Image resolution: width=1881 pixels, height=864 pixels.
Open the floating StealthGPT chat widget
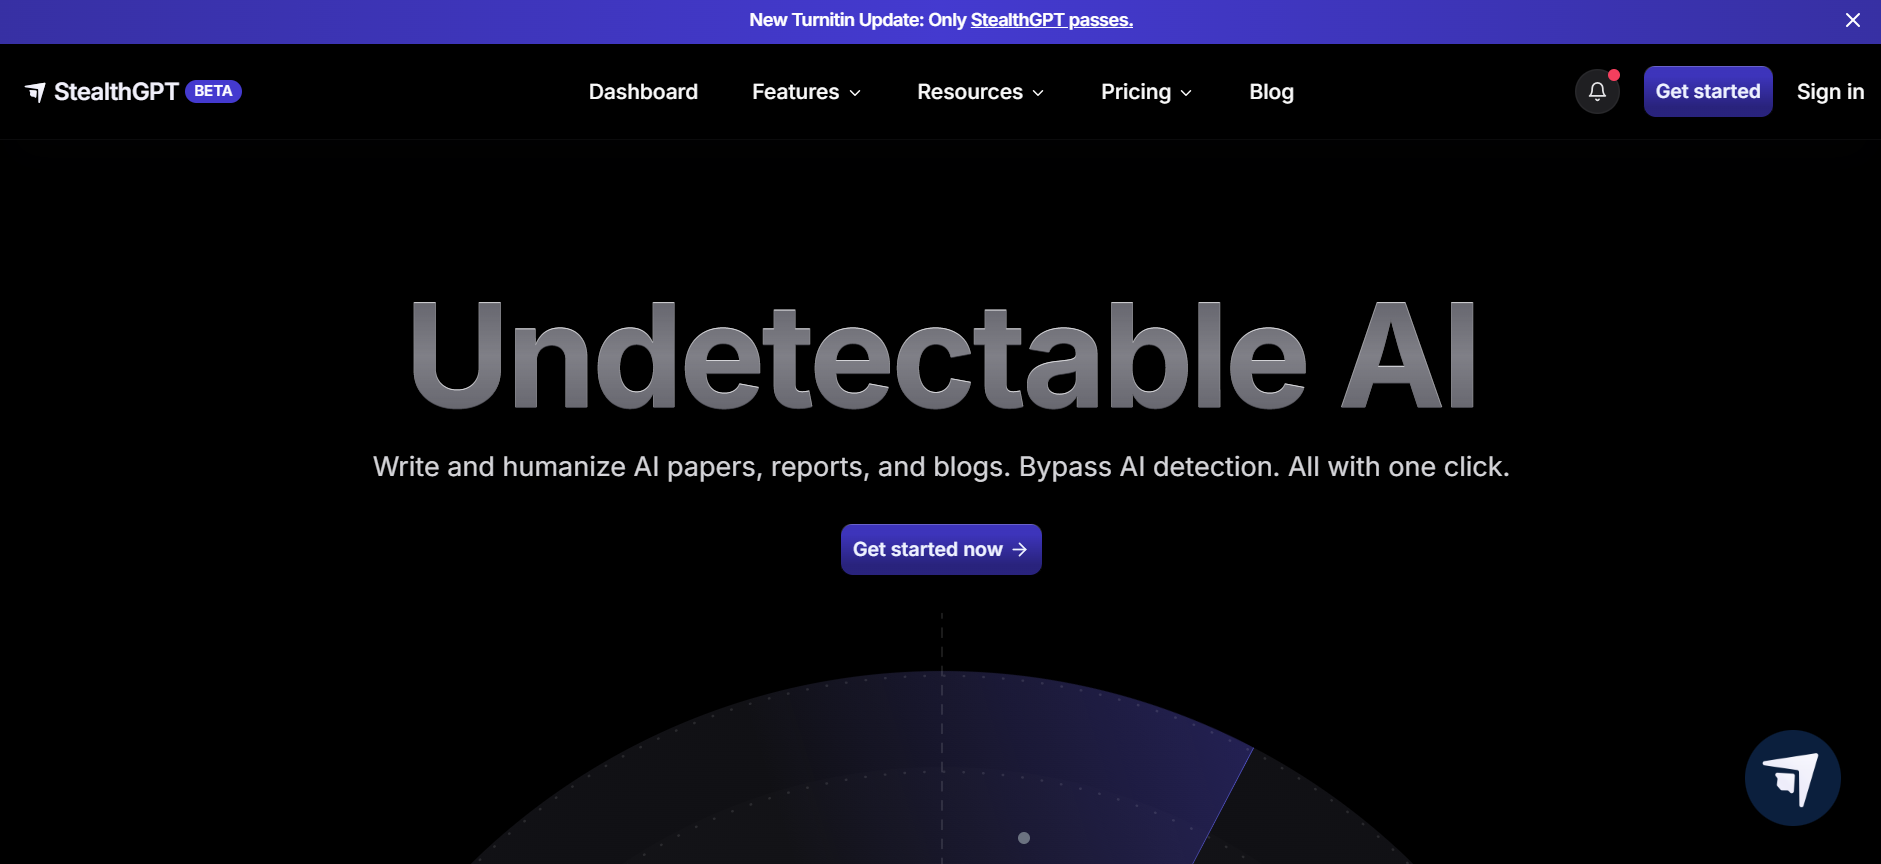1792,778
